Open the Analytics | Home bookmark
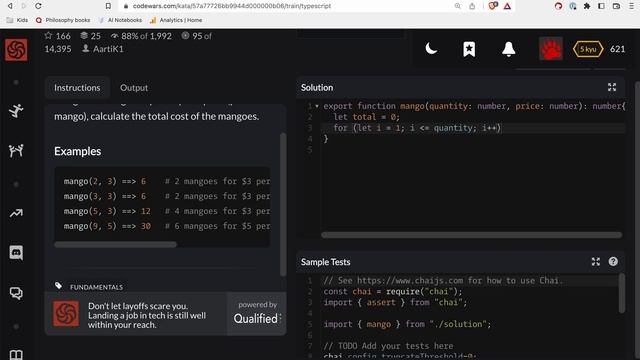Image resolution: width=640 pixels, height=360 pixels. pos(176,20)
